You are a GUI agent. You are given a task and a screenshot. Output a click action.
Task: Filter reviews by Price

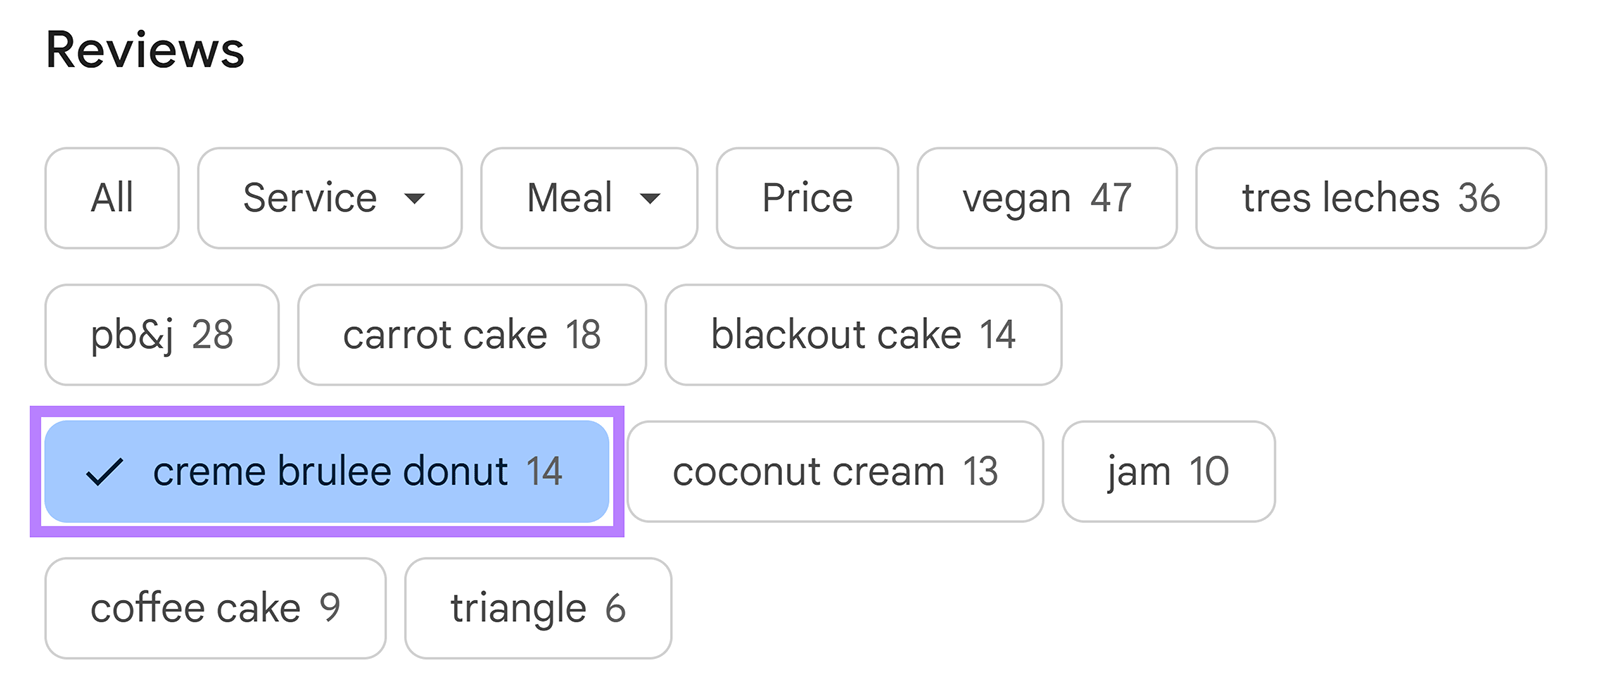[x=806, y=197]
